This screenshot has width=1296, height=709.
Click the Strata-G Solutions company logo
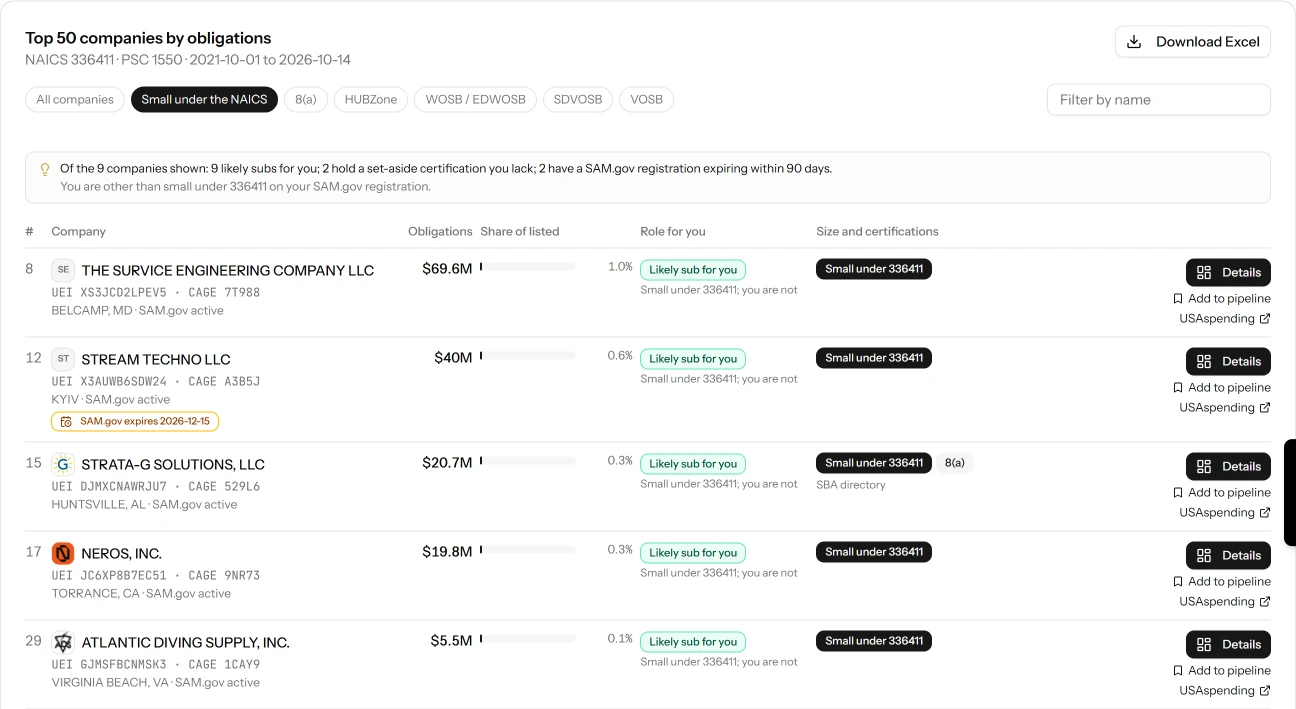[x=63, y=464]
